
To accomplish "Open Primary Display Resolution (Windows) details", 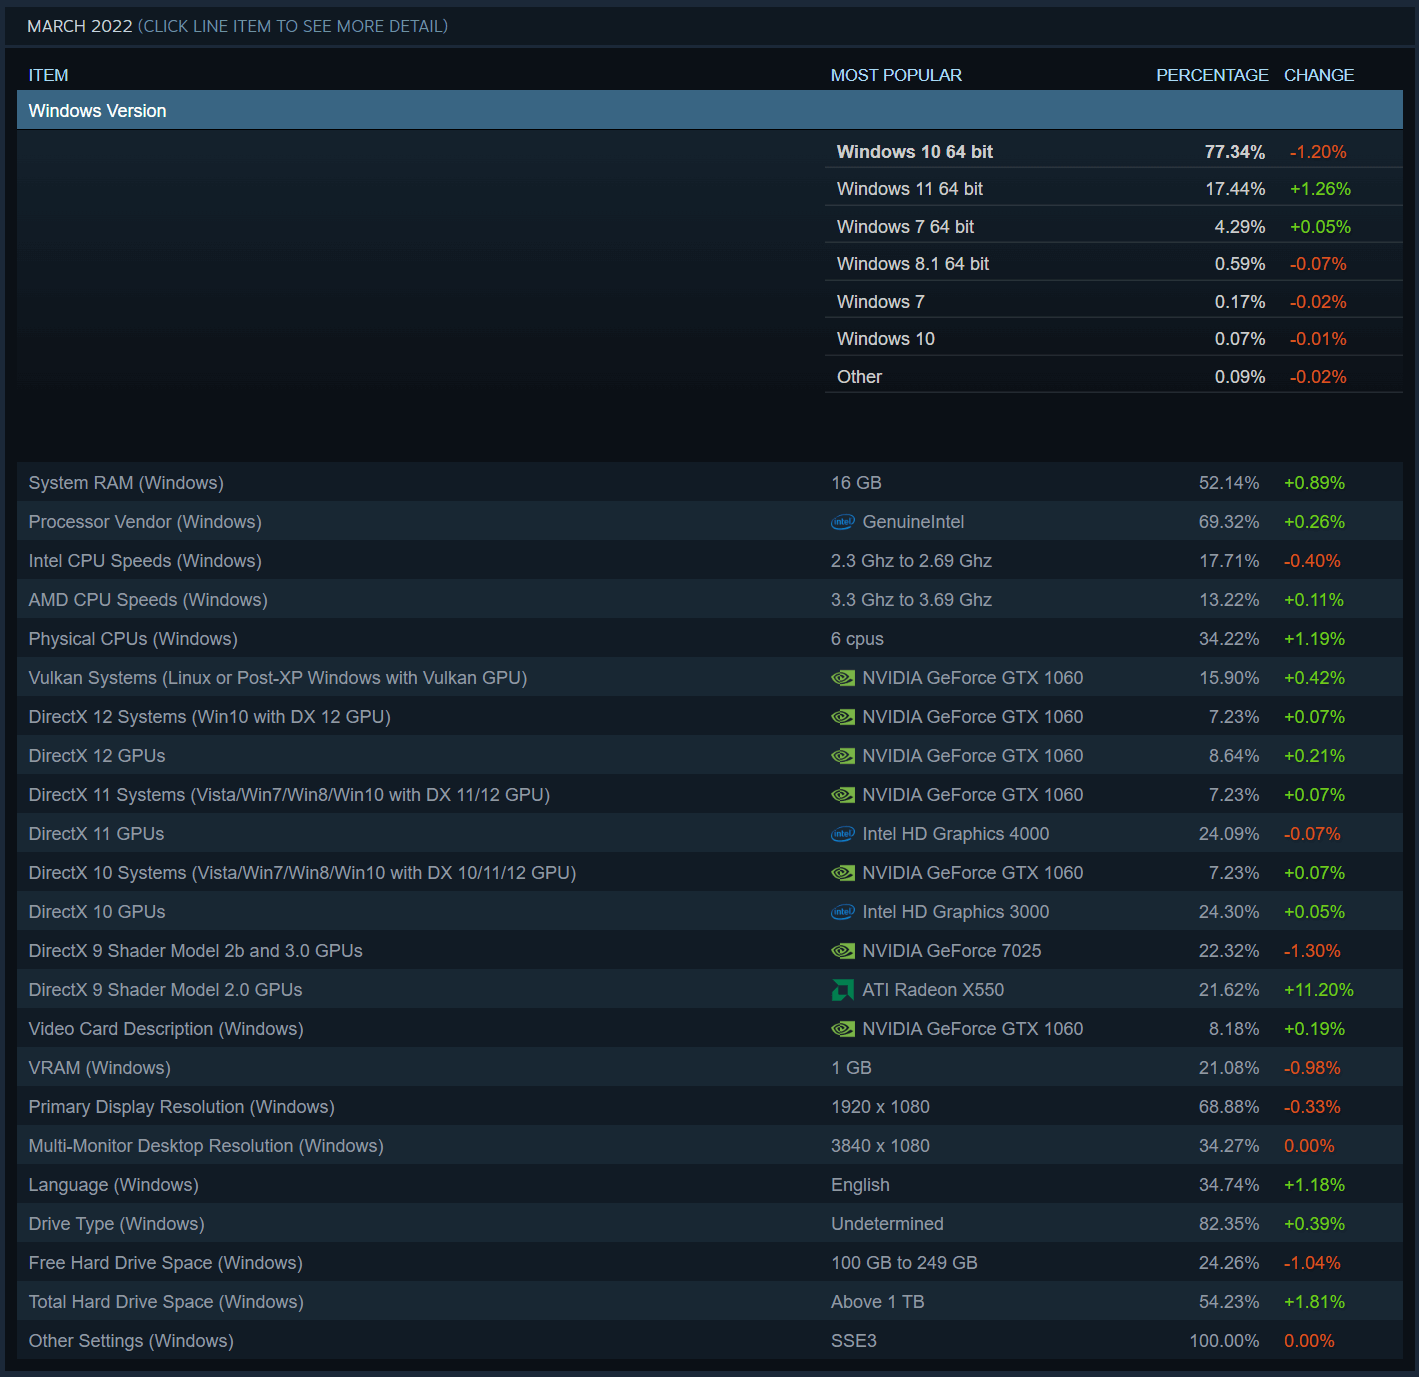I will point(710,1106).
